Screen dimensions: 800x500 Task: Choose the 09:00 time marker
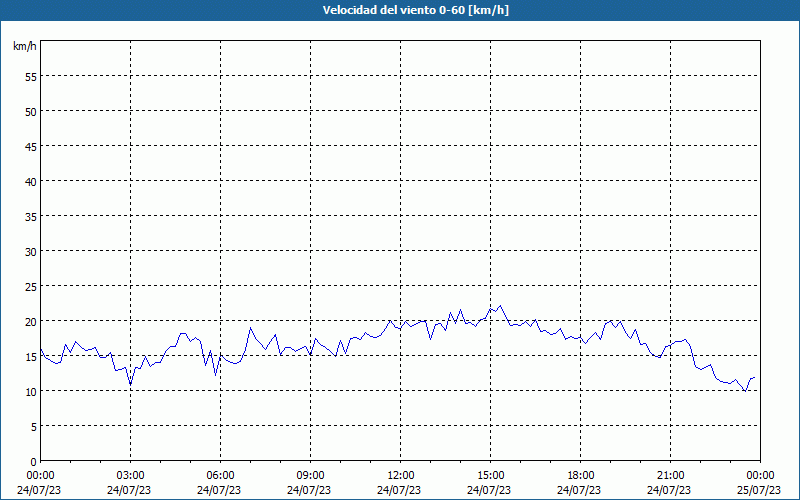(310, 475)
